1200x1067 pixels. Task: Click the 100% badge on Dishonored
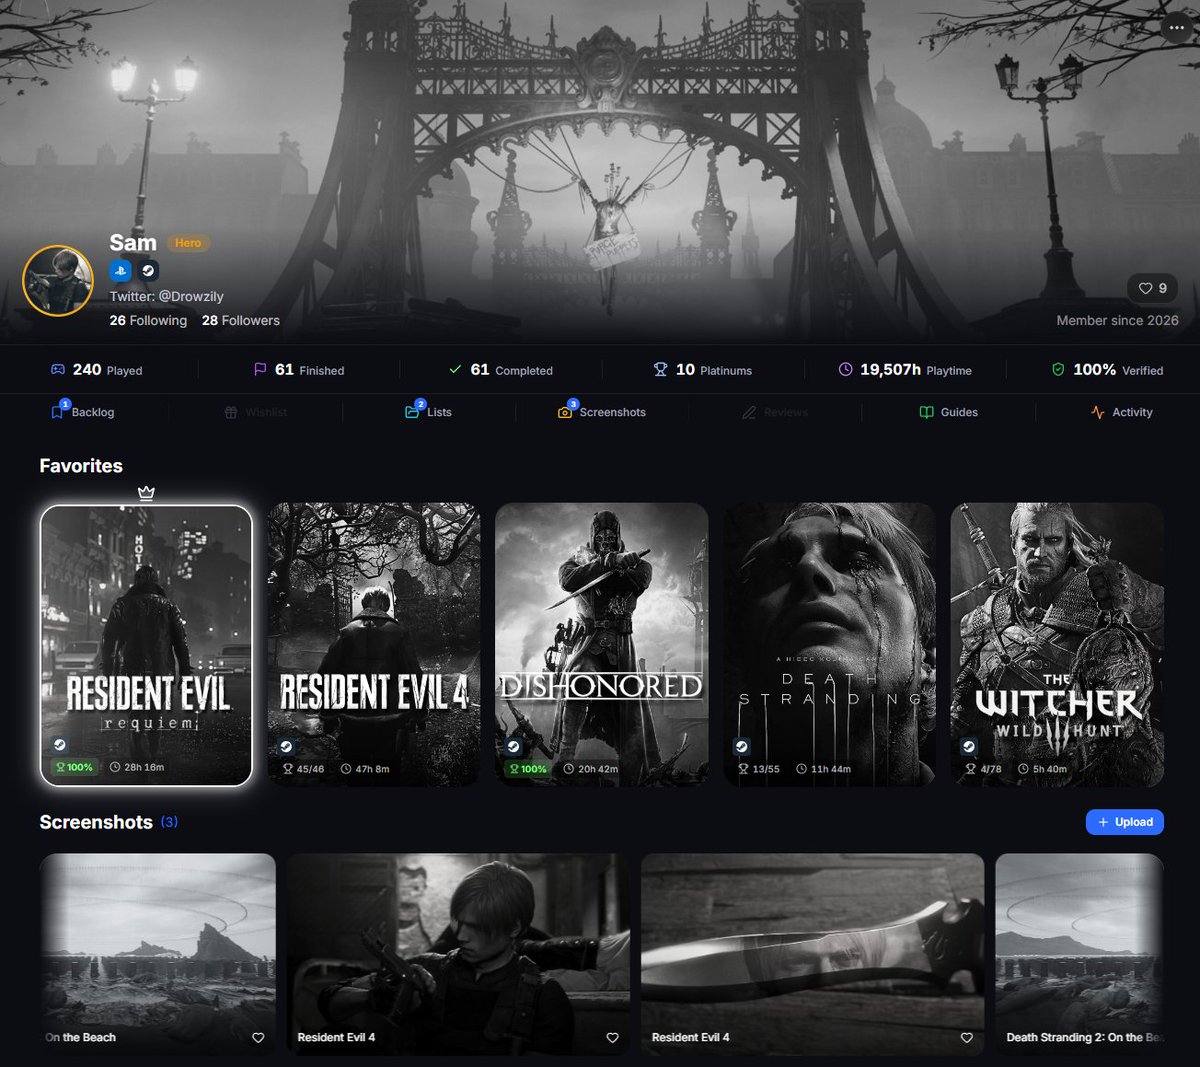click(528, 769)
